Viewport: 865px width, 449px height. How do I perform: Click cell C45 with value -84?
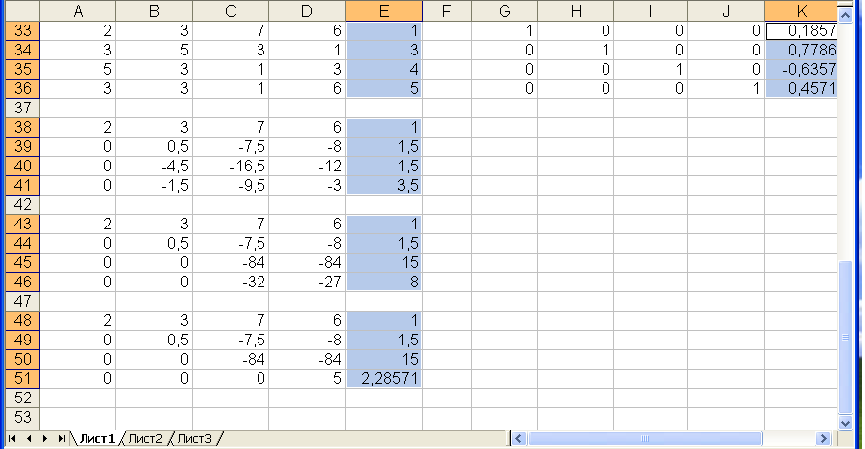(x=231, y=263)
